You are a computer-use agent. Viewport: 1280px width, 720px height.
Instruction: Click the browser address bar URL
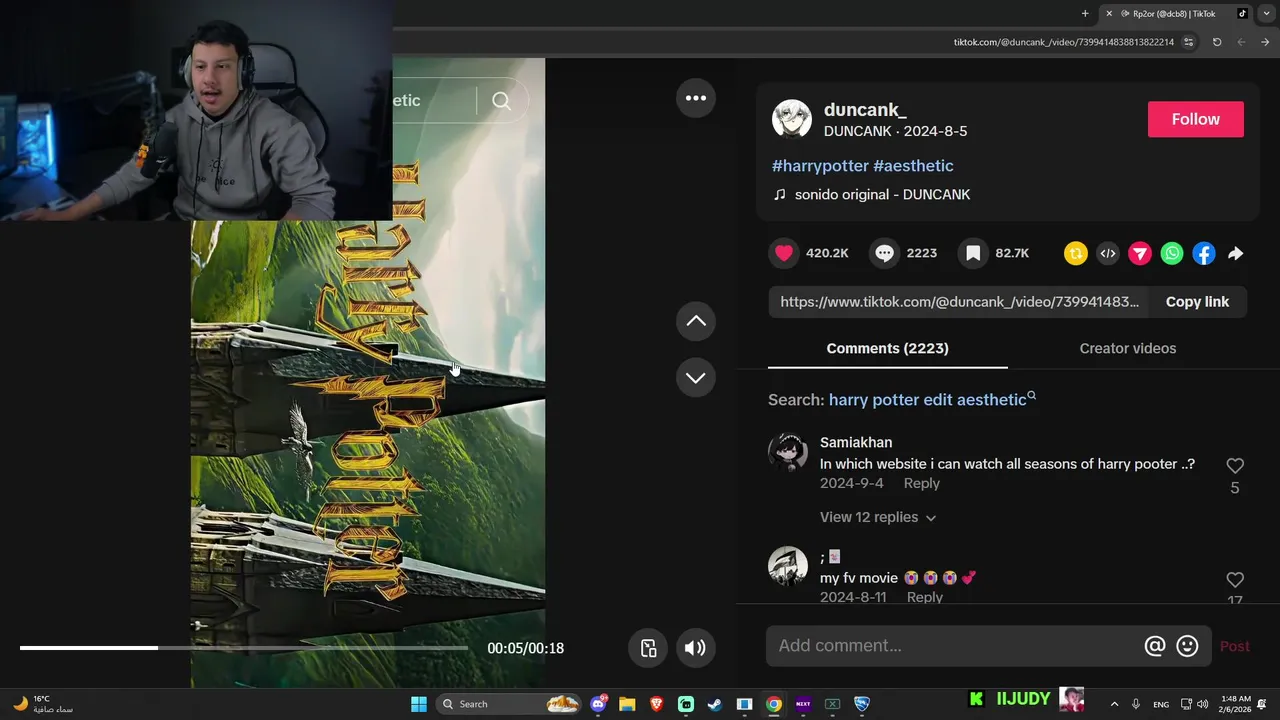(x=1063, y=42)
